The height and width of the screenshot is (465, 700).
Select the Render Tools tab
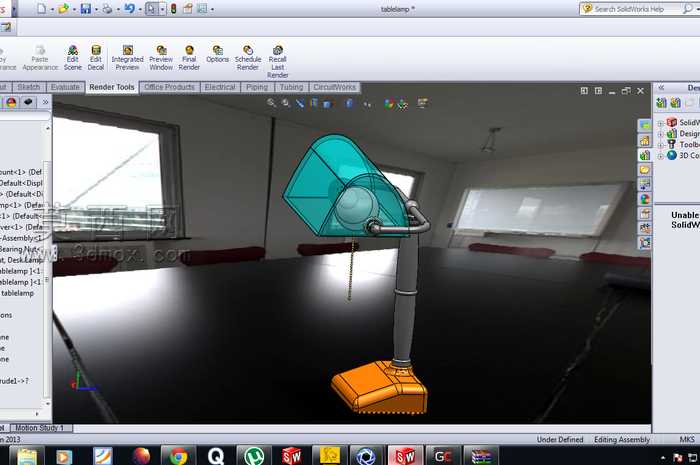pyautogui.click(x=112, y=87)
